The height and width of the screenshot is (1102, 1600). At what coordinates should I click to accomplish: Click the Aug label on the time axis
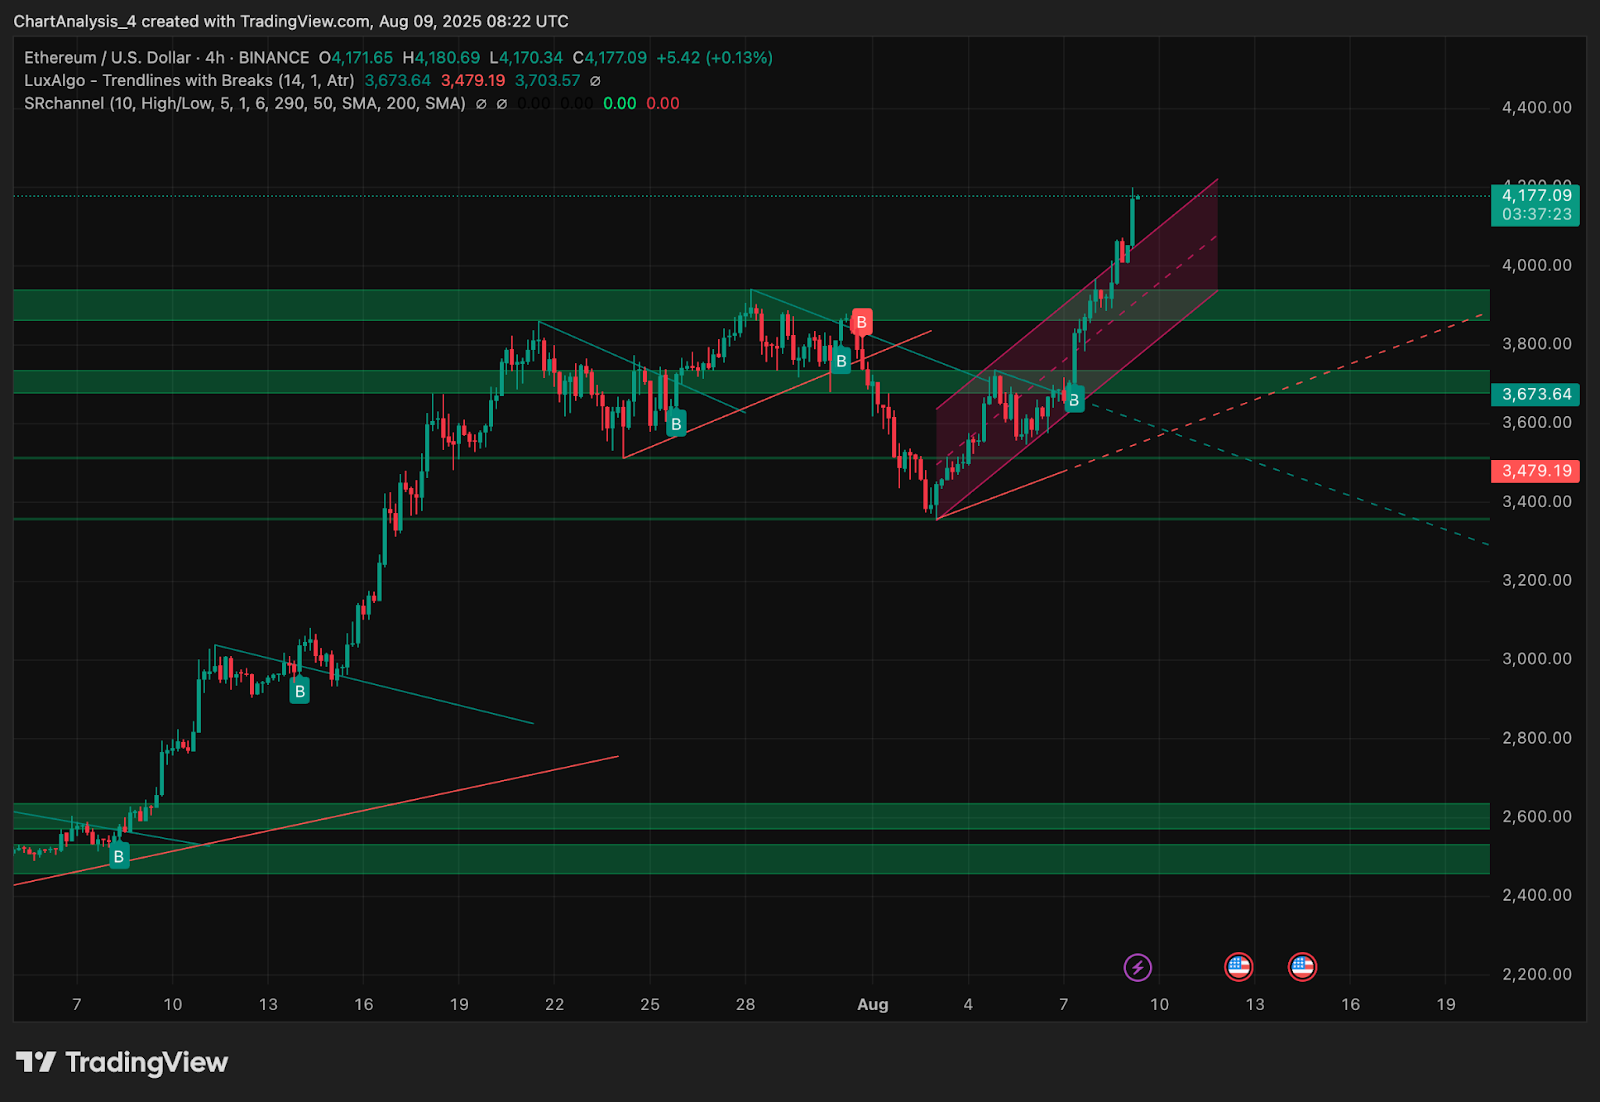(872, 1004)
